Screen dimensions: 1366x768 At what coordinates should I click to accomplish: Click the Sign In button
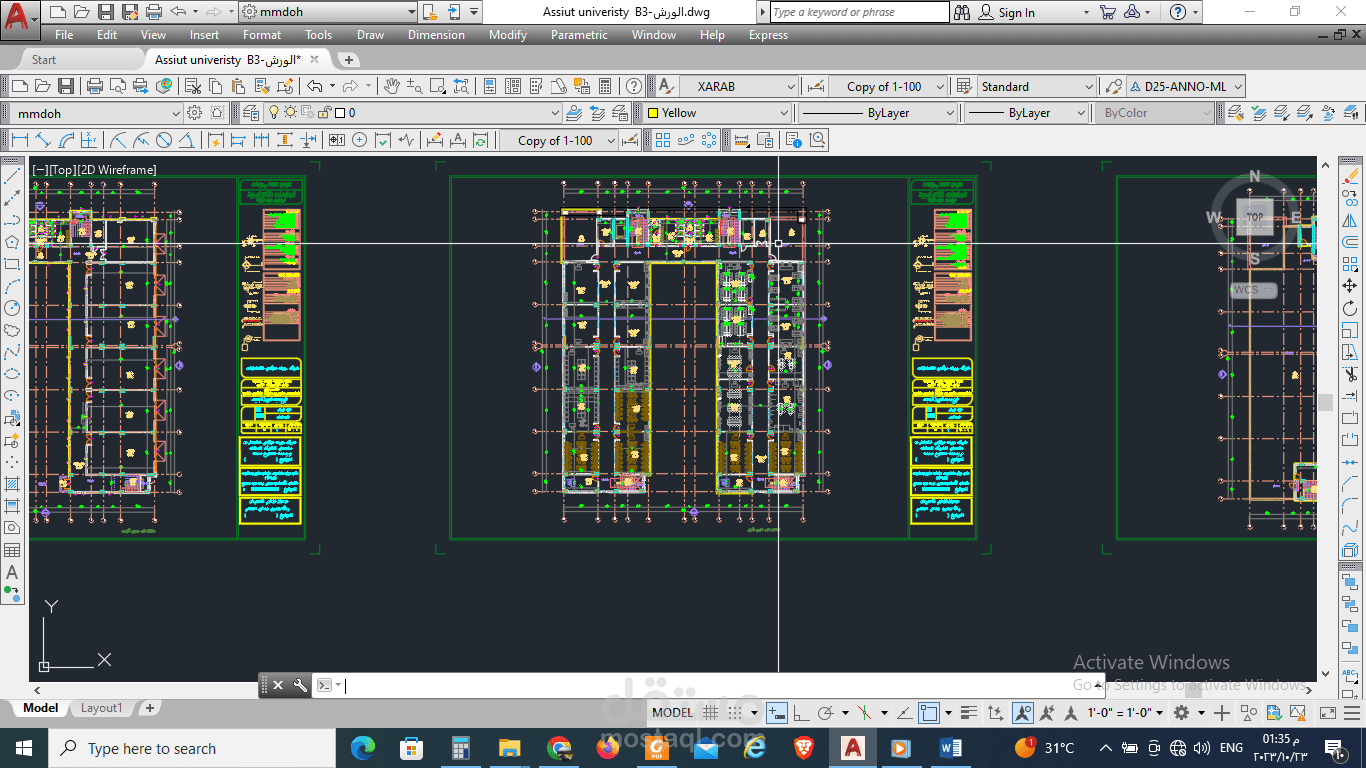1007,12
